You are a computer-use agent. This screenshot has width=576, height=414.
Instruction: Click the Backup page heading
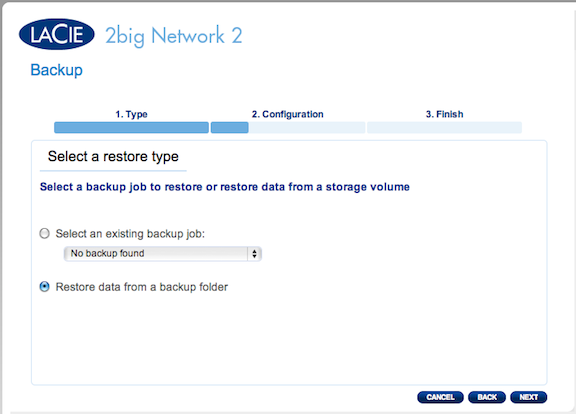pyautogui.click(x=57, y=70)
